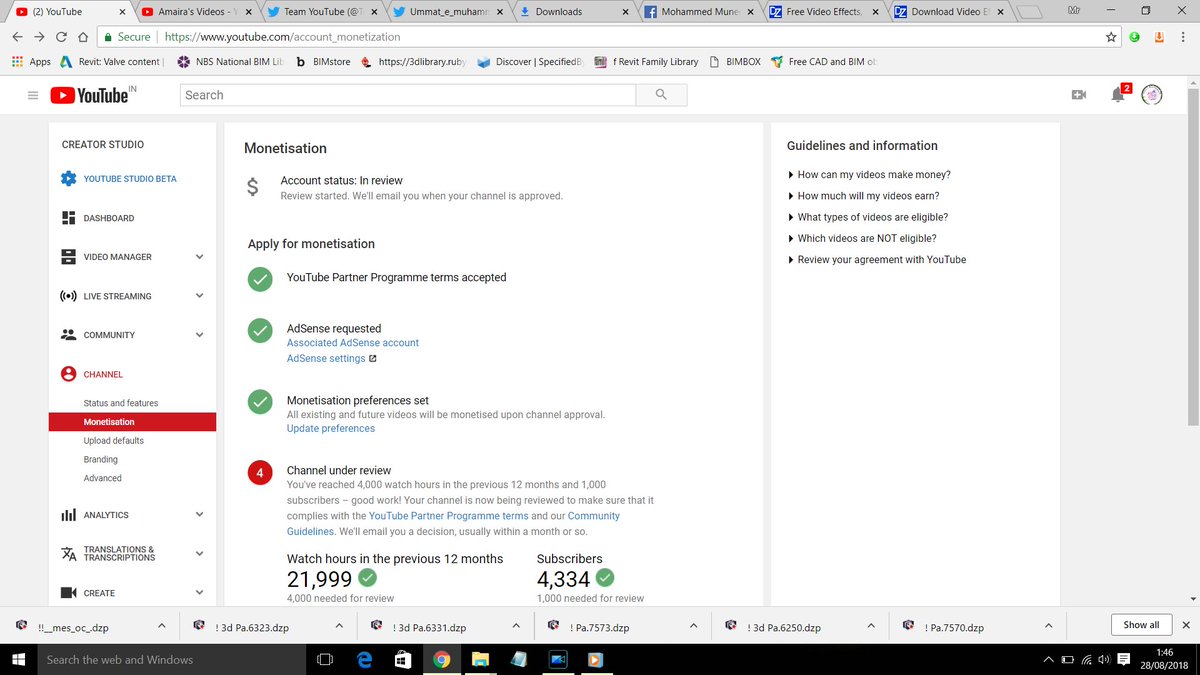
Task: Open the Windows Store taskbar icon
Action: click(403, 660)
